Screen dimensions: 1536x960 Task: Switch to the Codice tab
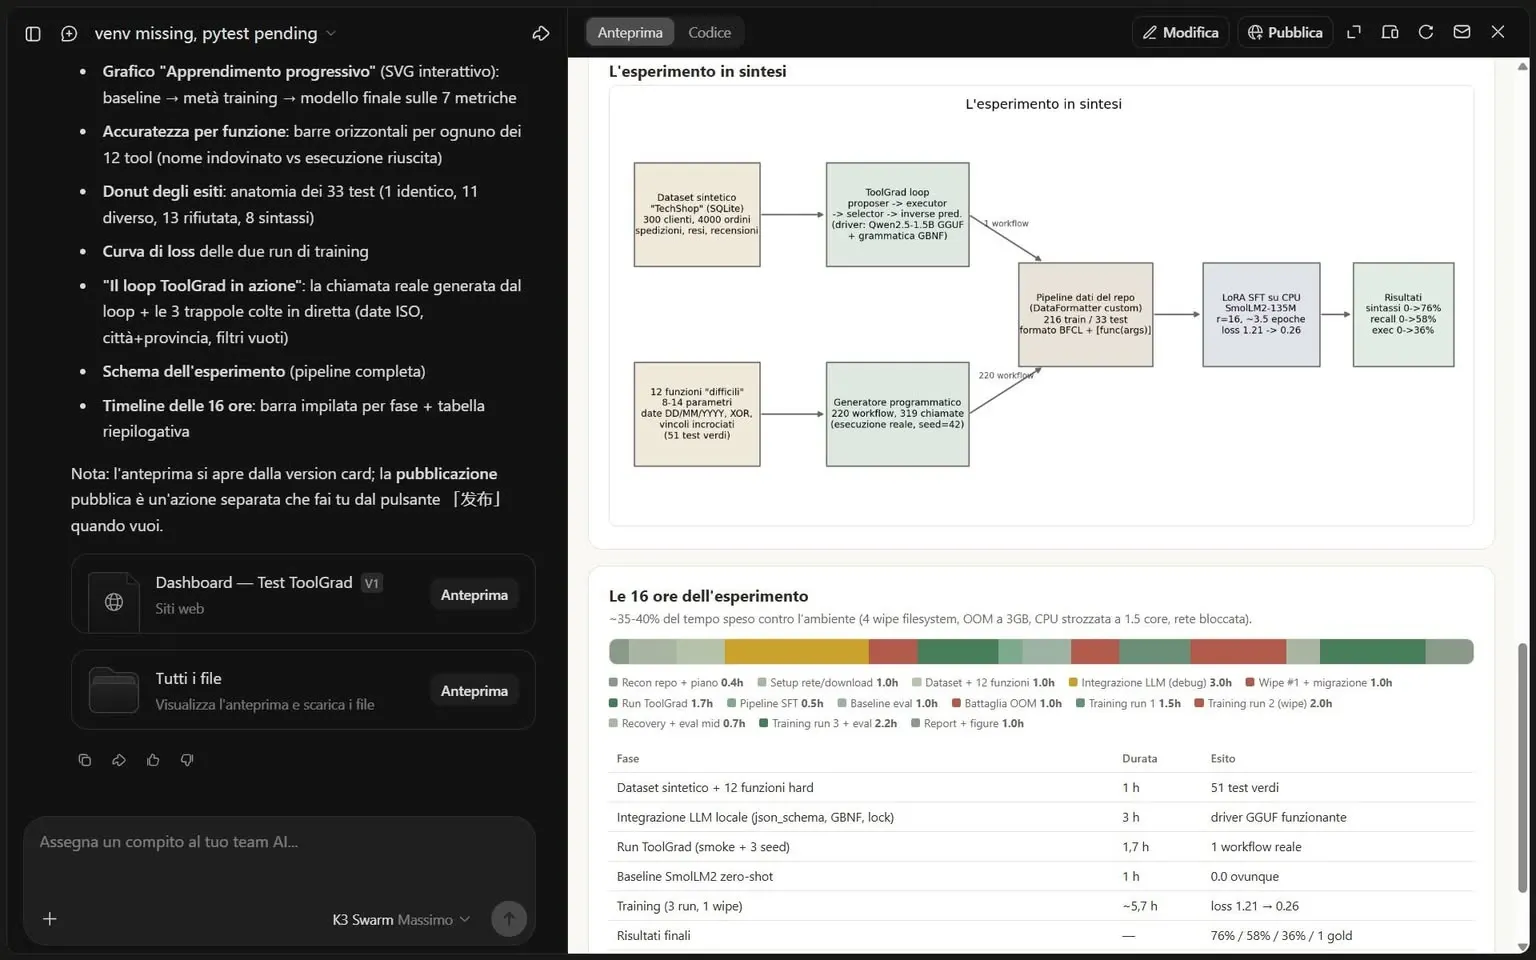(709, 32)
